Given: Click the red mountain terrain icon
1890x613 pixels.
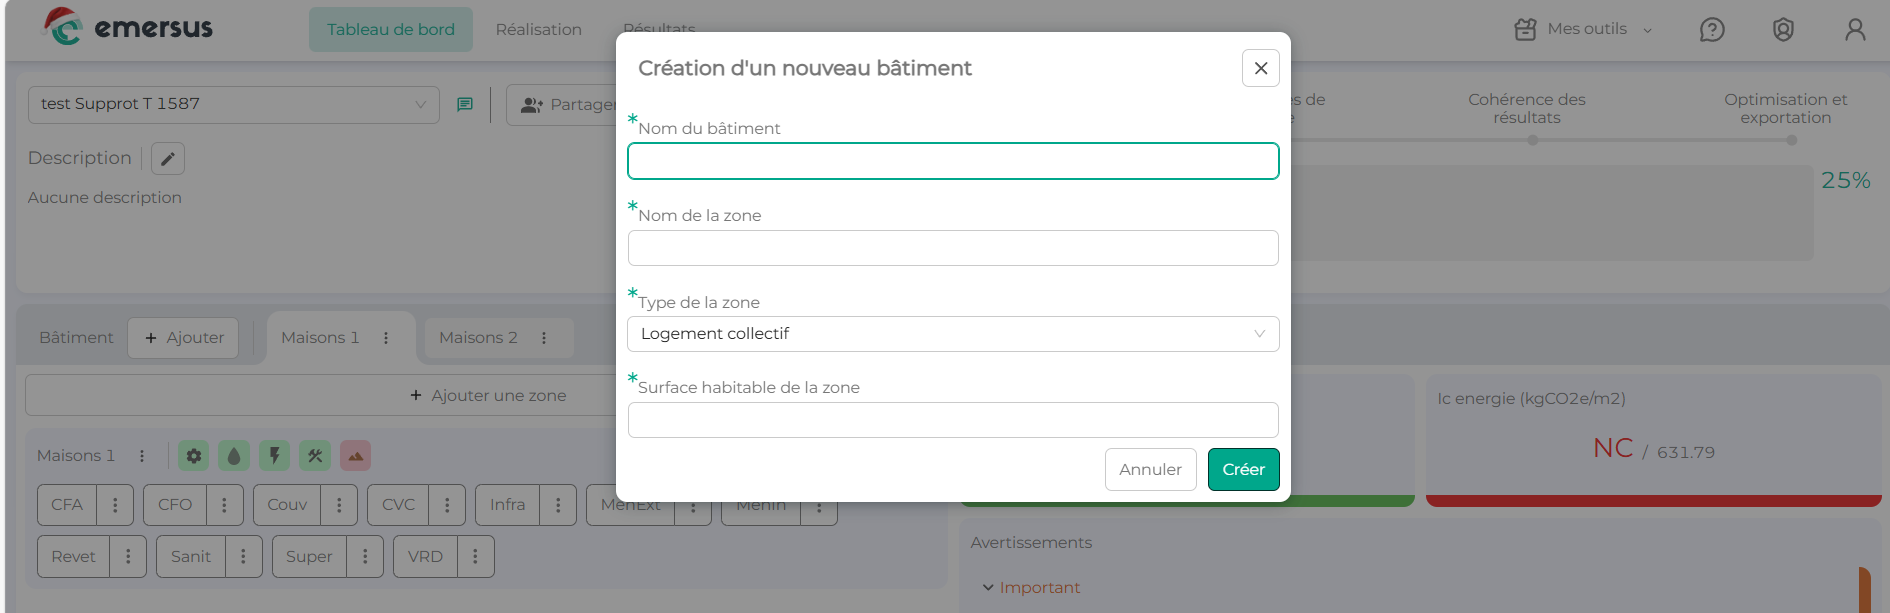Looking at the screenshot, I should (355, 456).
